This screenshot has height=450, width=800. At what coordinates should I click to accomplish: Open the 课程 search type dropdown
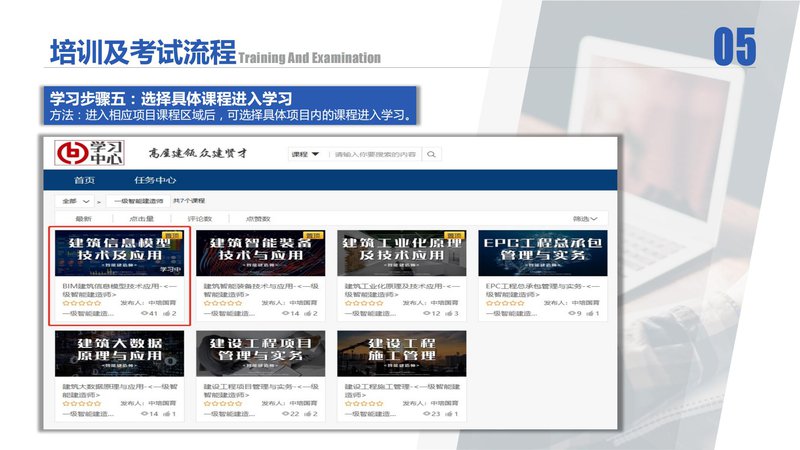[x=305, y=154]
